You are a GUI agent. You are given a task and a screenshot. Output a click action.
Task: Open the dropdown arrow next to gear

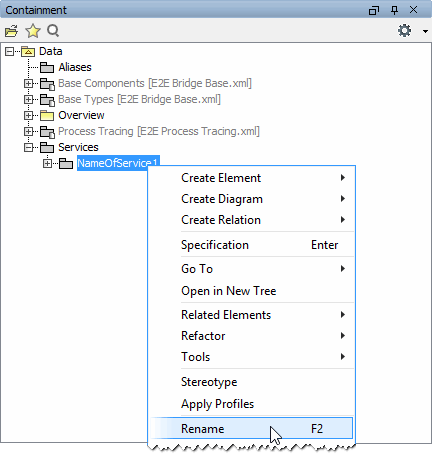[425, 31]
